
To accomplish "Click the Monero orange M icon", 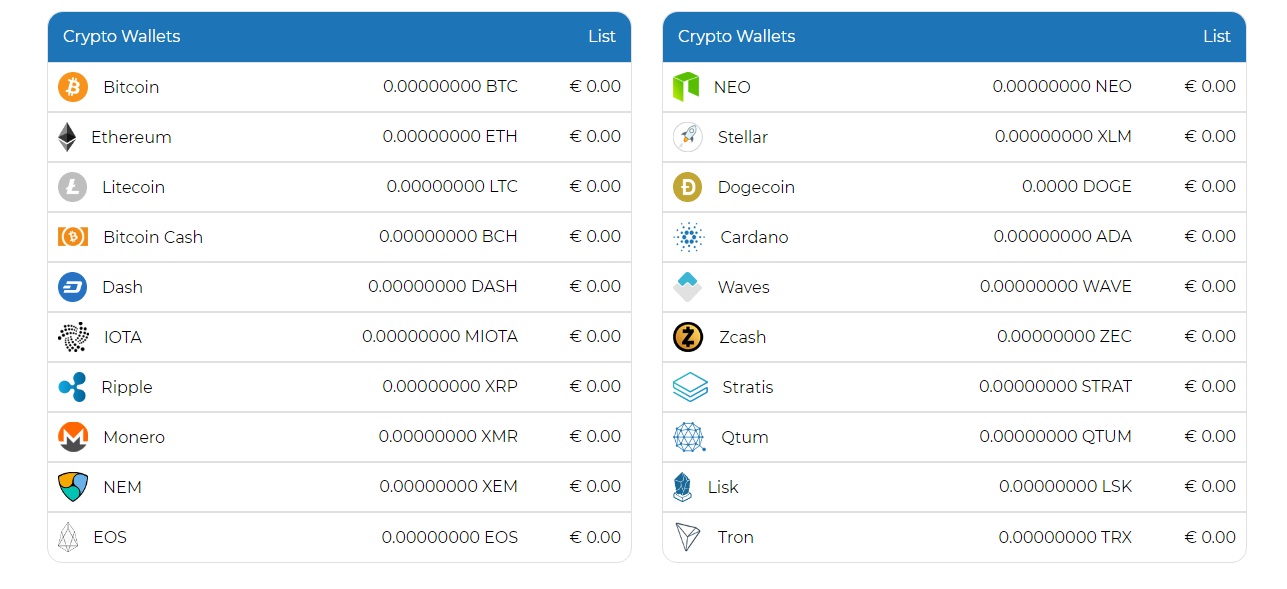I will pyautogui.click(x=73, y=437).
